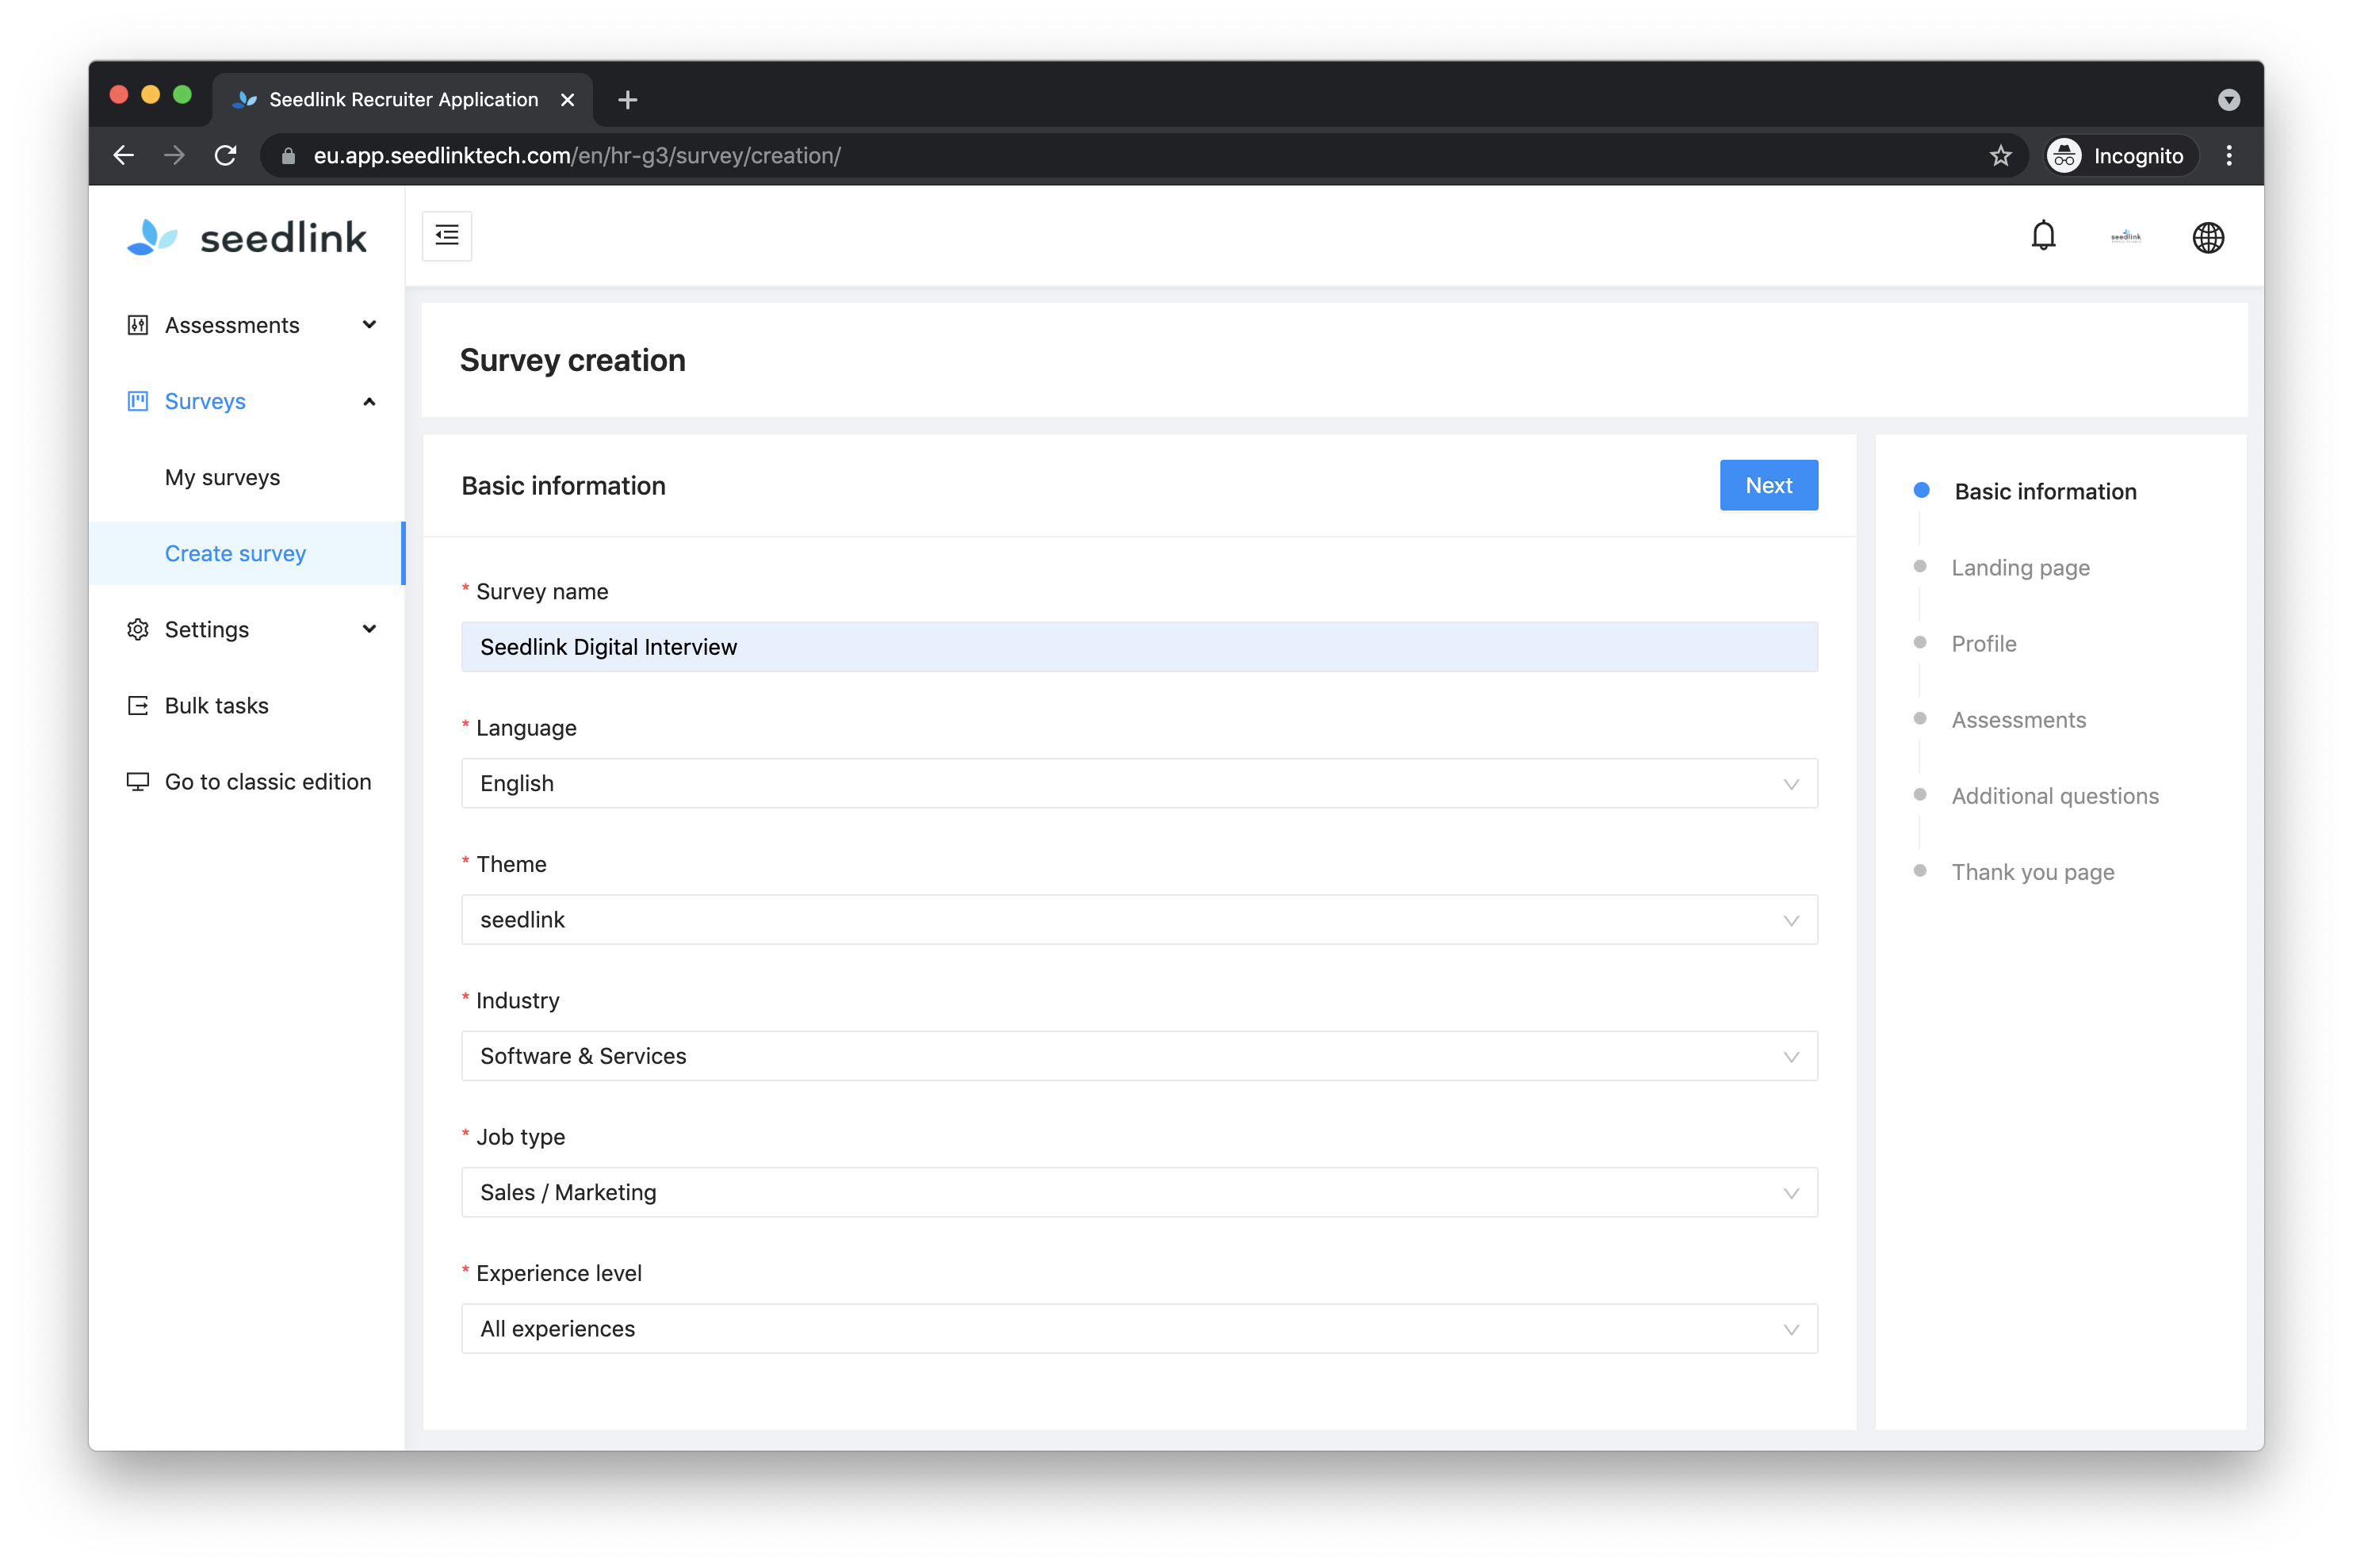Screen dimensions: 2353x1568
Task: Click the Assessments sidebar icon
Action: (138, 325)
